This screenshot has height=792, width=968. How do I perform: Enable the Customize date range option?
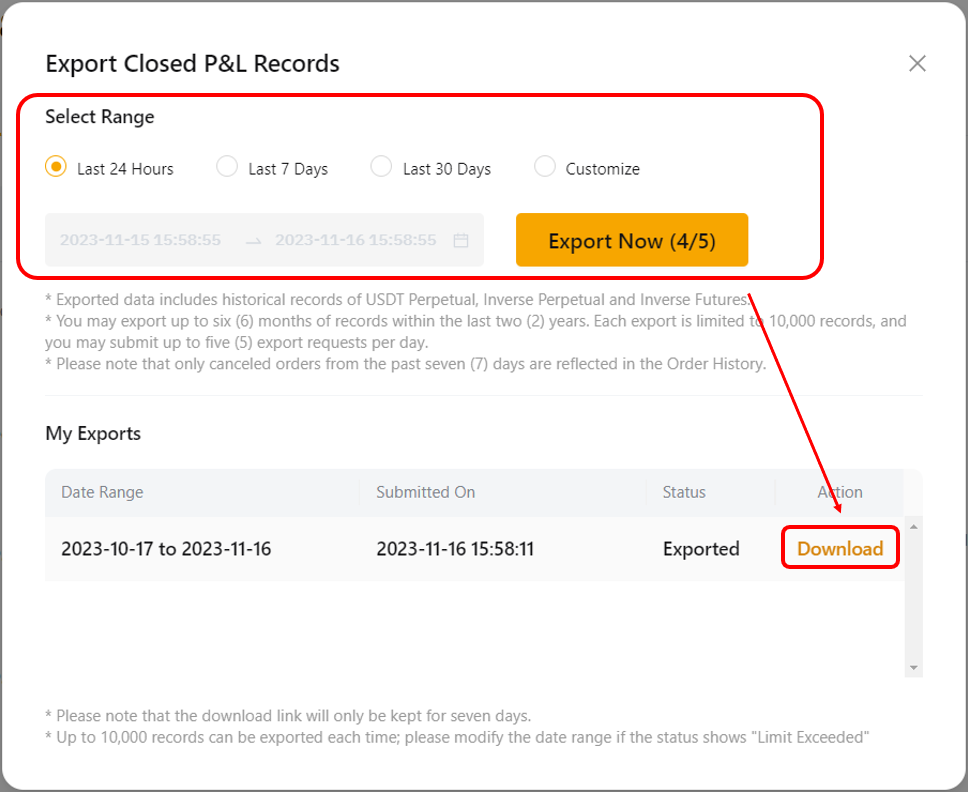[x=544, y=168]
